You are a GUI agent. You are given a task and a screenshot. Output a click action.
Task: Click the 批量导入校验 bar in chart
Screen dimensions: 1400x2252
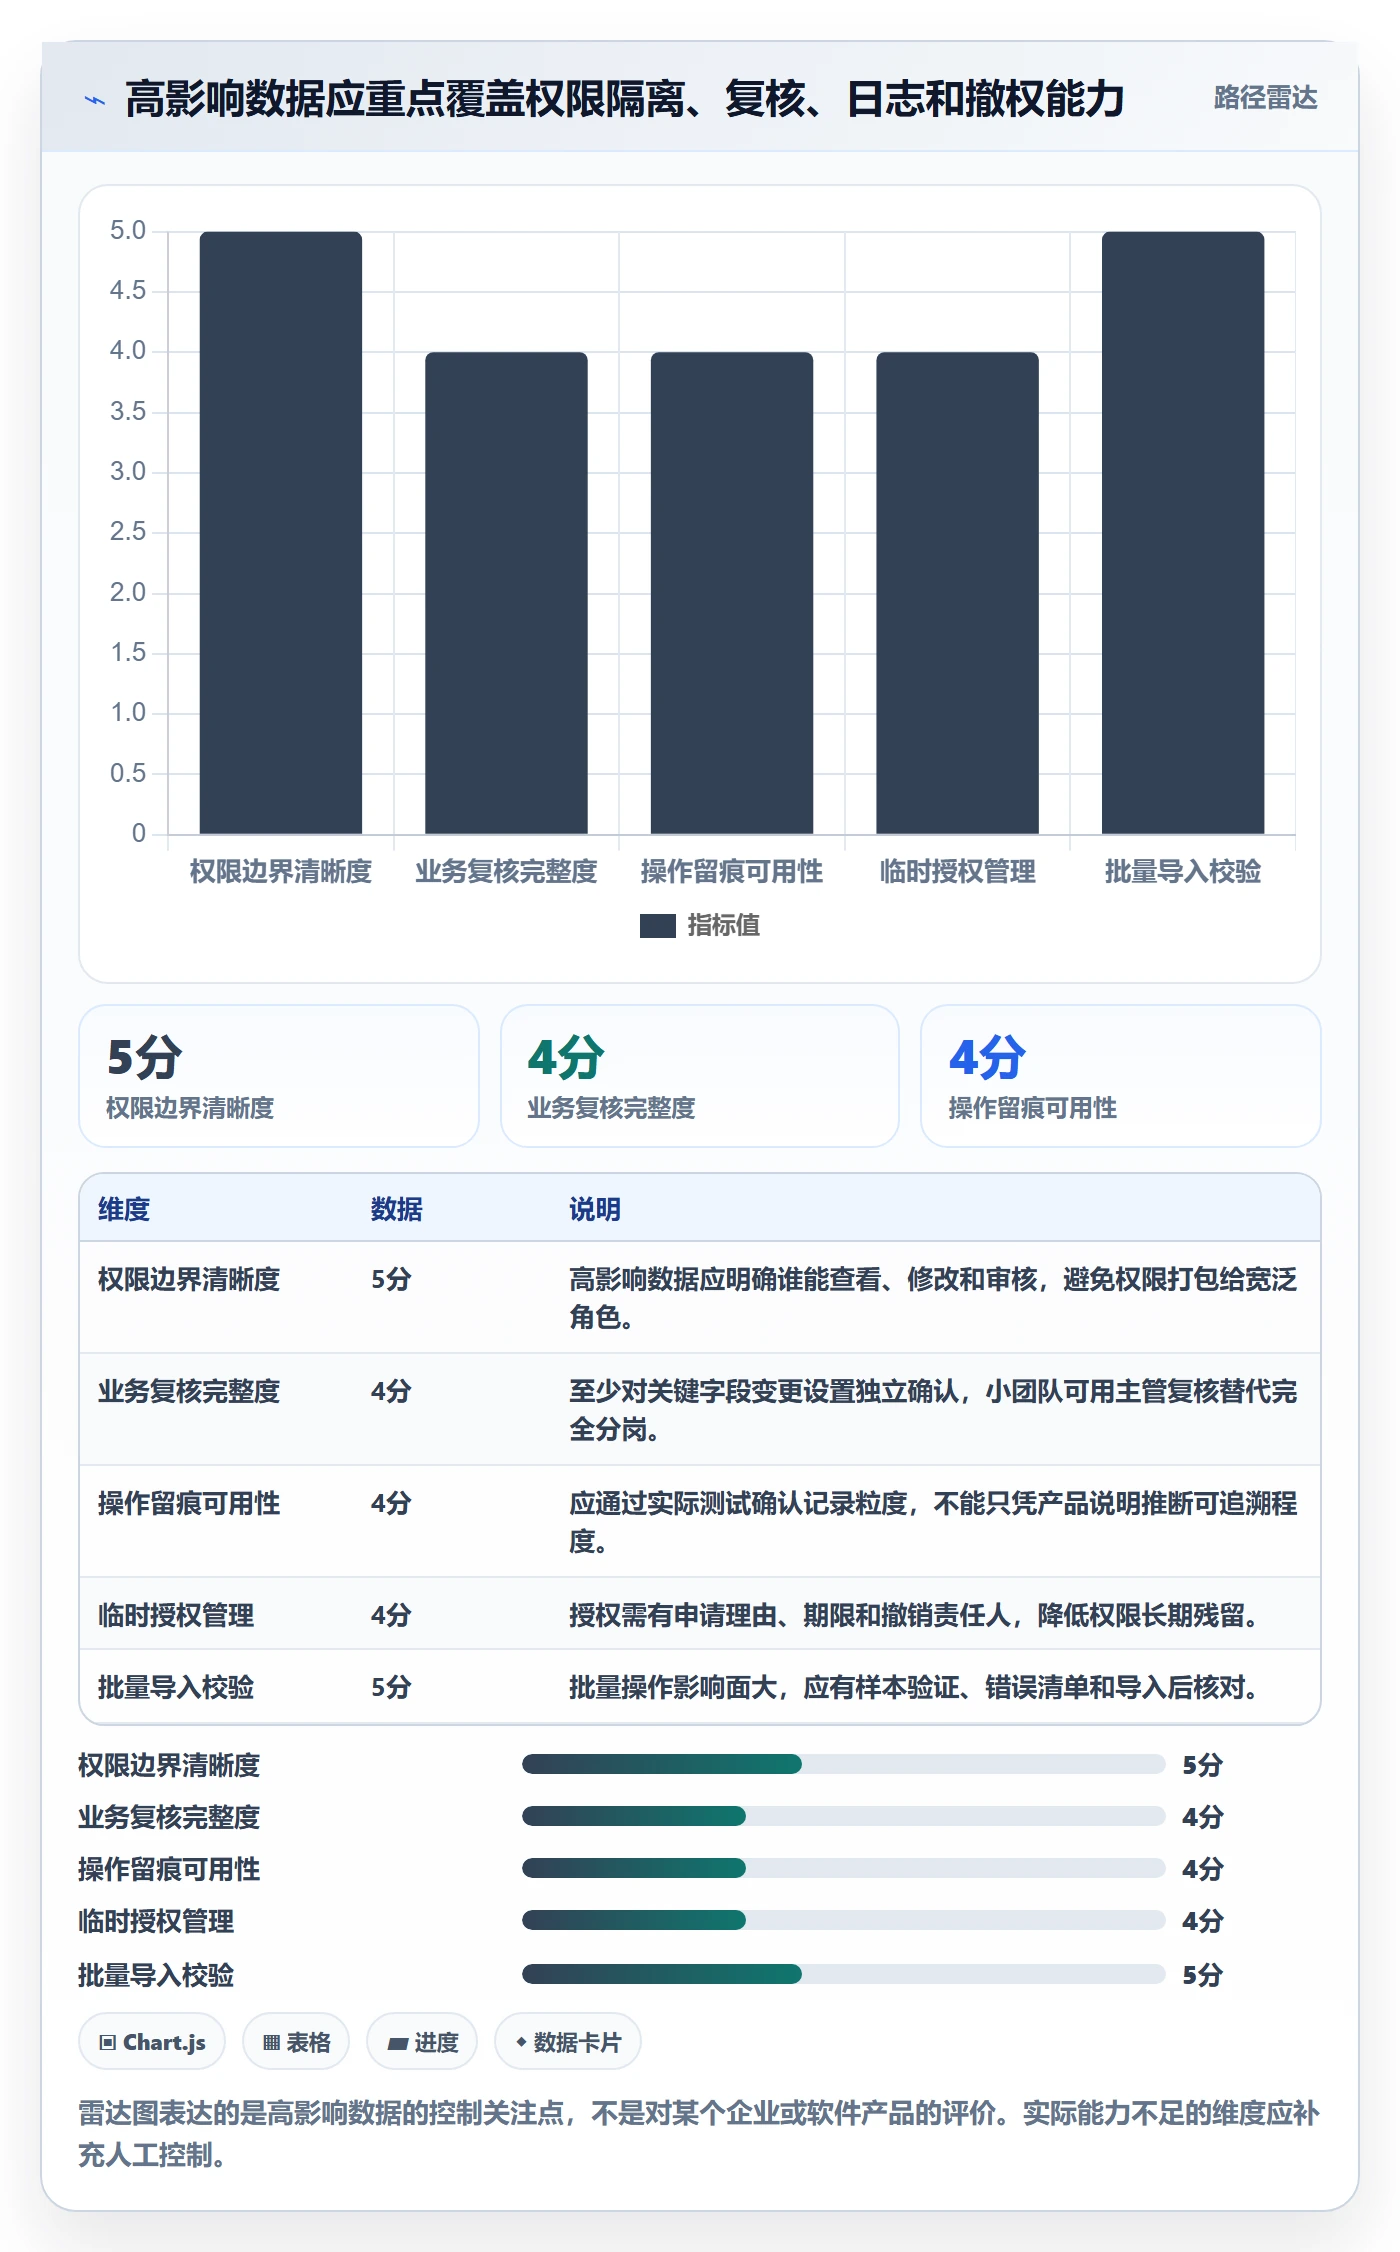pyautogui.click(x=1183, y=533)
